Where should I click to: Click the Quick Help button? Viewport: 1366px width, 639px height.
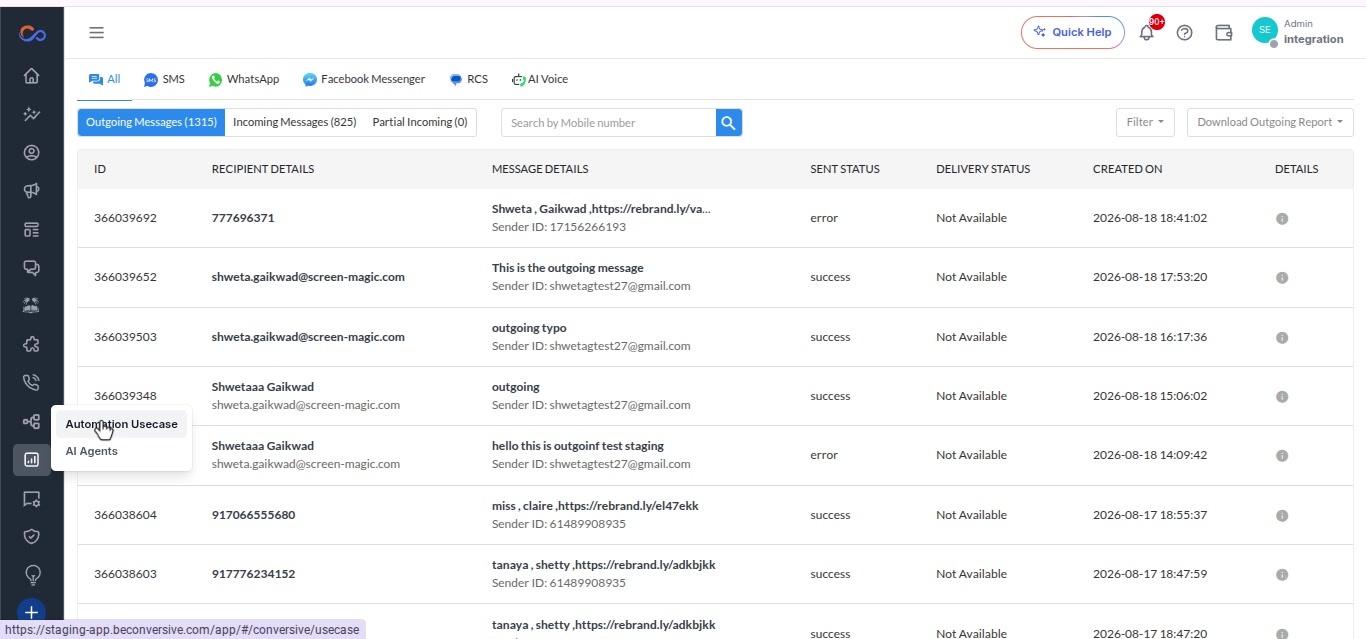tap(1073, 32)
